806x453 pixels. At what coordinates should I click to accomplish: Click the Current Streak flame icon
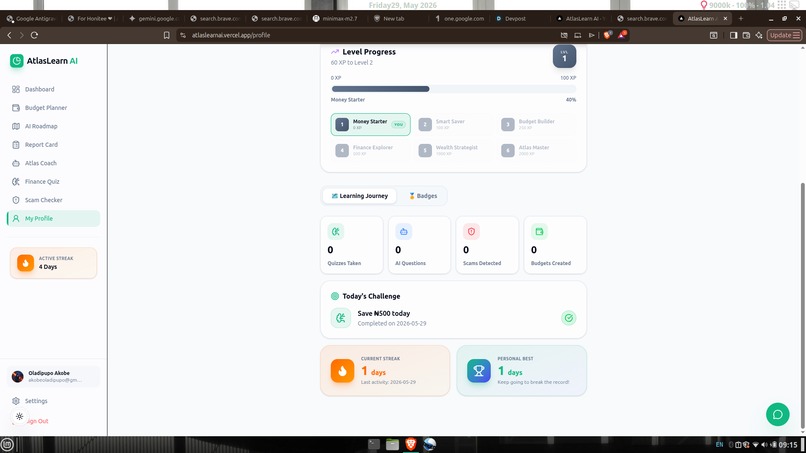pos(342,371)
